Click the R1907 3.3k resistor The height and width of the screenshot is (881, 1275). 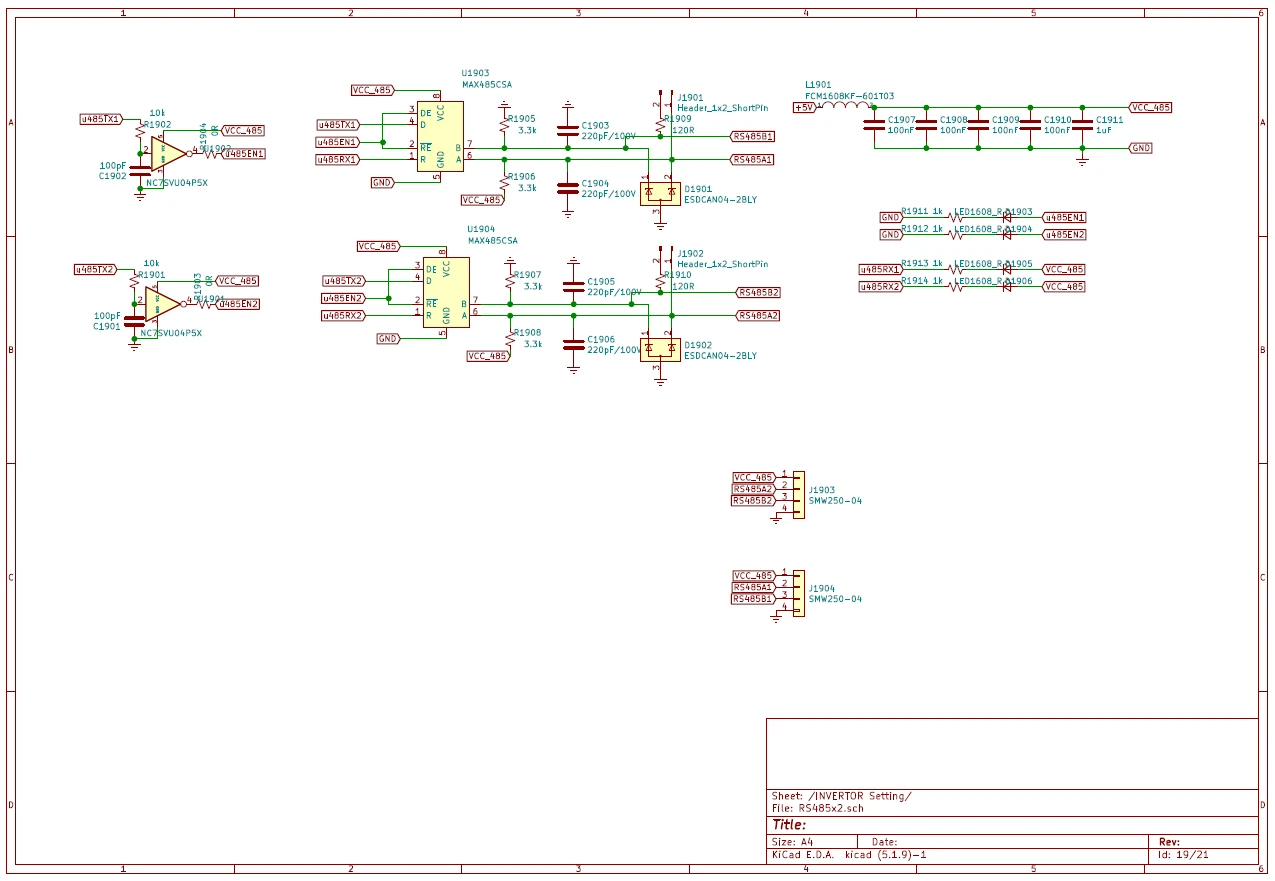pos(510,280)
